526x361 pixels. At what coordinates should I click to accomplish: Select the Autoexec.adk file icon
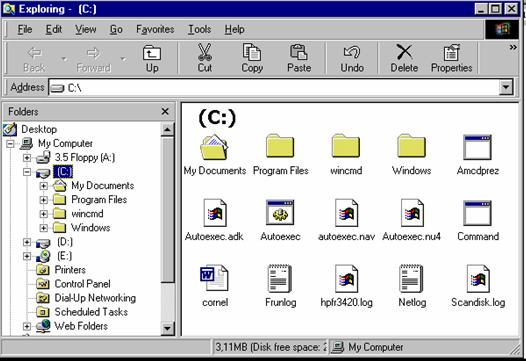(215, 213)
